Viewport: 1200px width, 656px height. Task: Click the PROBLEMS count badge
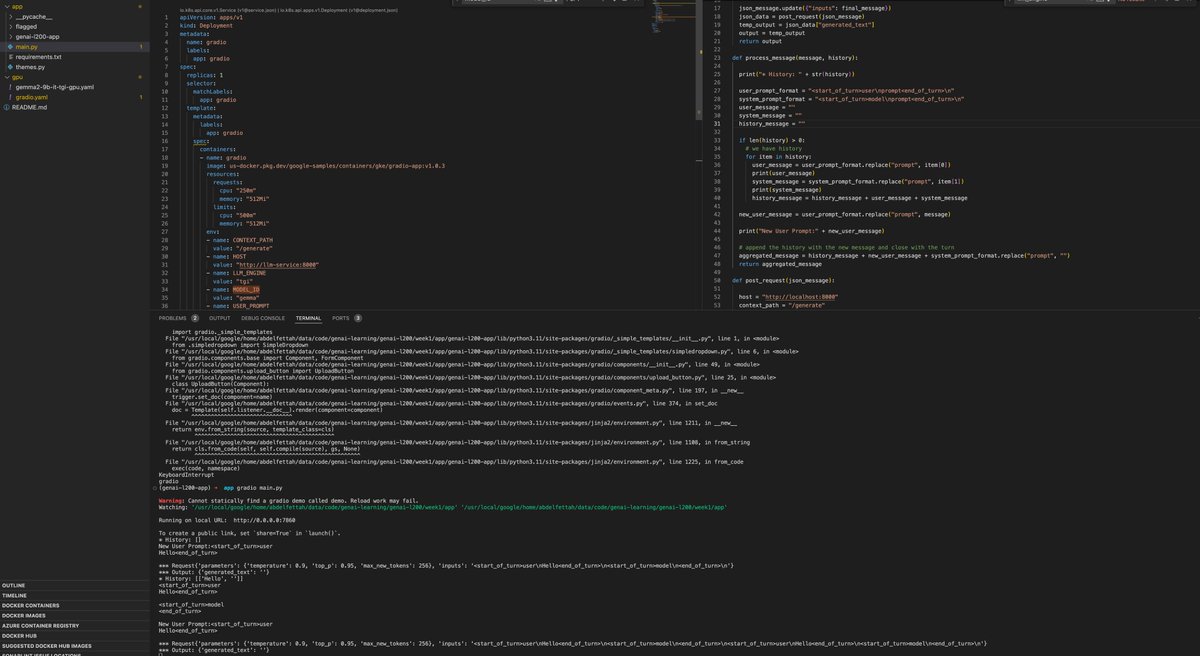click(x=195, y=318)
